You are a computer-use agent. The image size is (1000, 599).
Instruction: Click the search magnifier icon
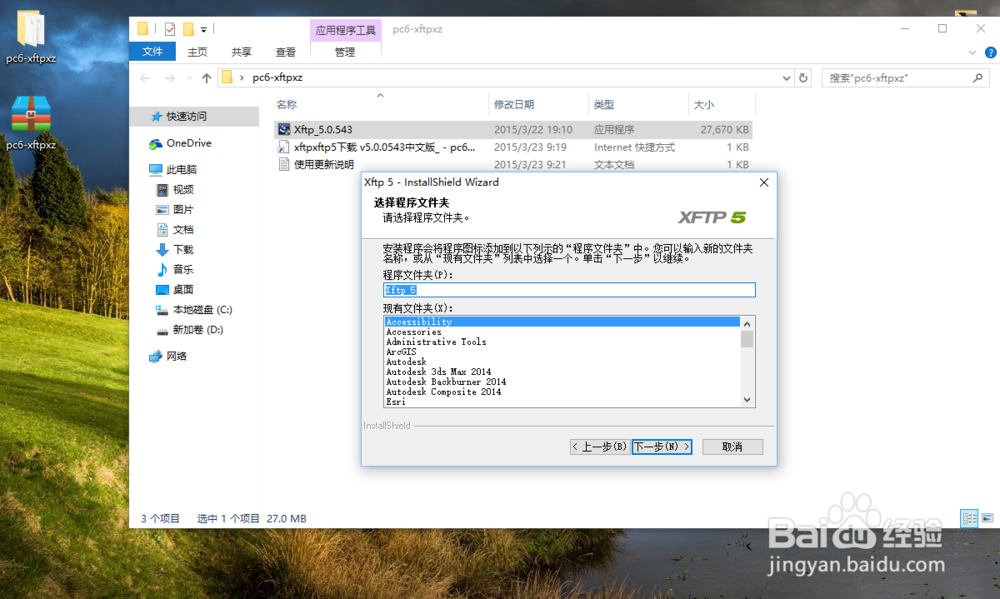point(978,78)
